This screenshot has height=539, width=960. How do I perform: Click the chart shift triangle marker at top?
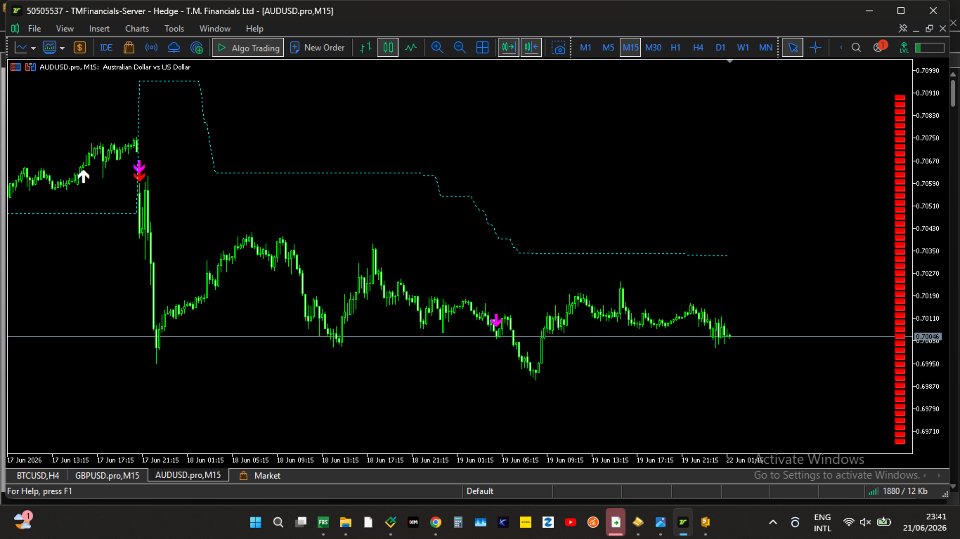tap(729, 61)
